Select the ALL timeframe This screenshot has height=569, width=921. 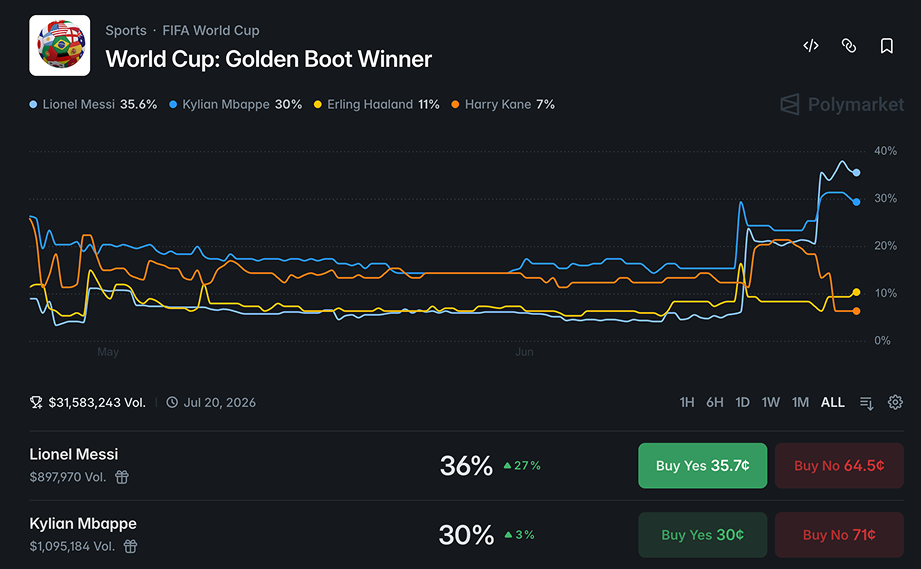click(832, 402)
